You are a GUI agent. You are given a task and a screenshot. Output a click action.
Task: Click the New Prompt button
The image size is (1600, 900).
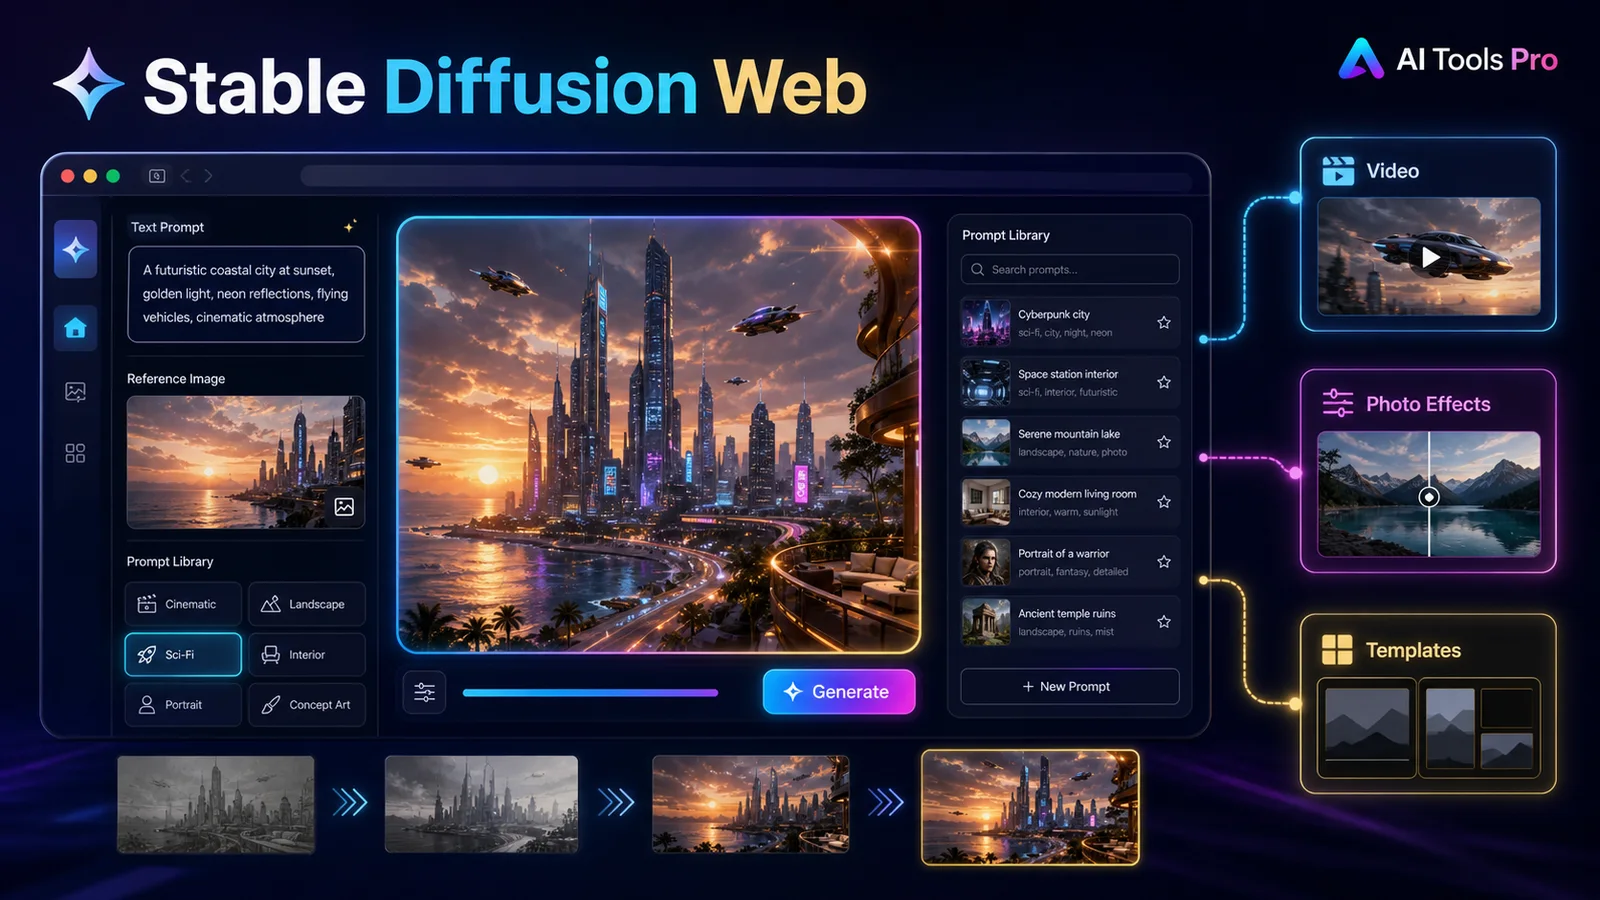point(1070,686)
